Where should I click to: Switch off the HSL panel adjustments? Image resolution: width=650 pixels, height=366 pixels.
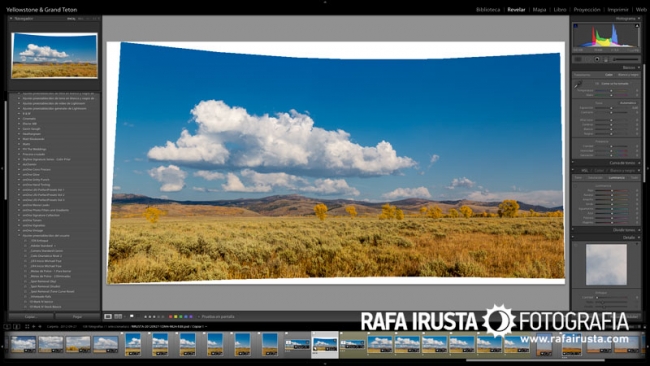click(x=573, y=170)
